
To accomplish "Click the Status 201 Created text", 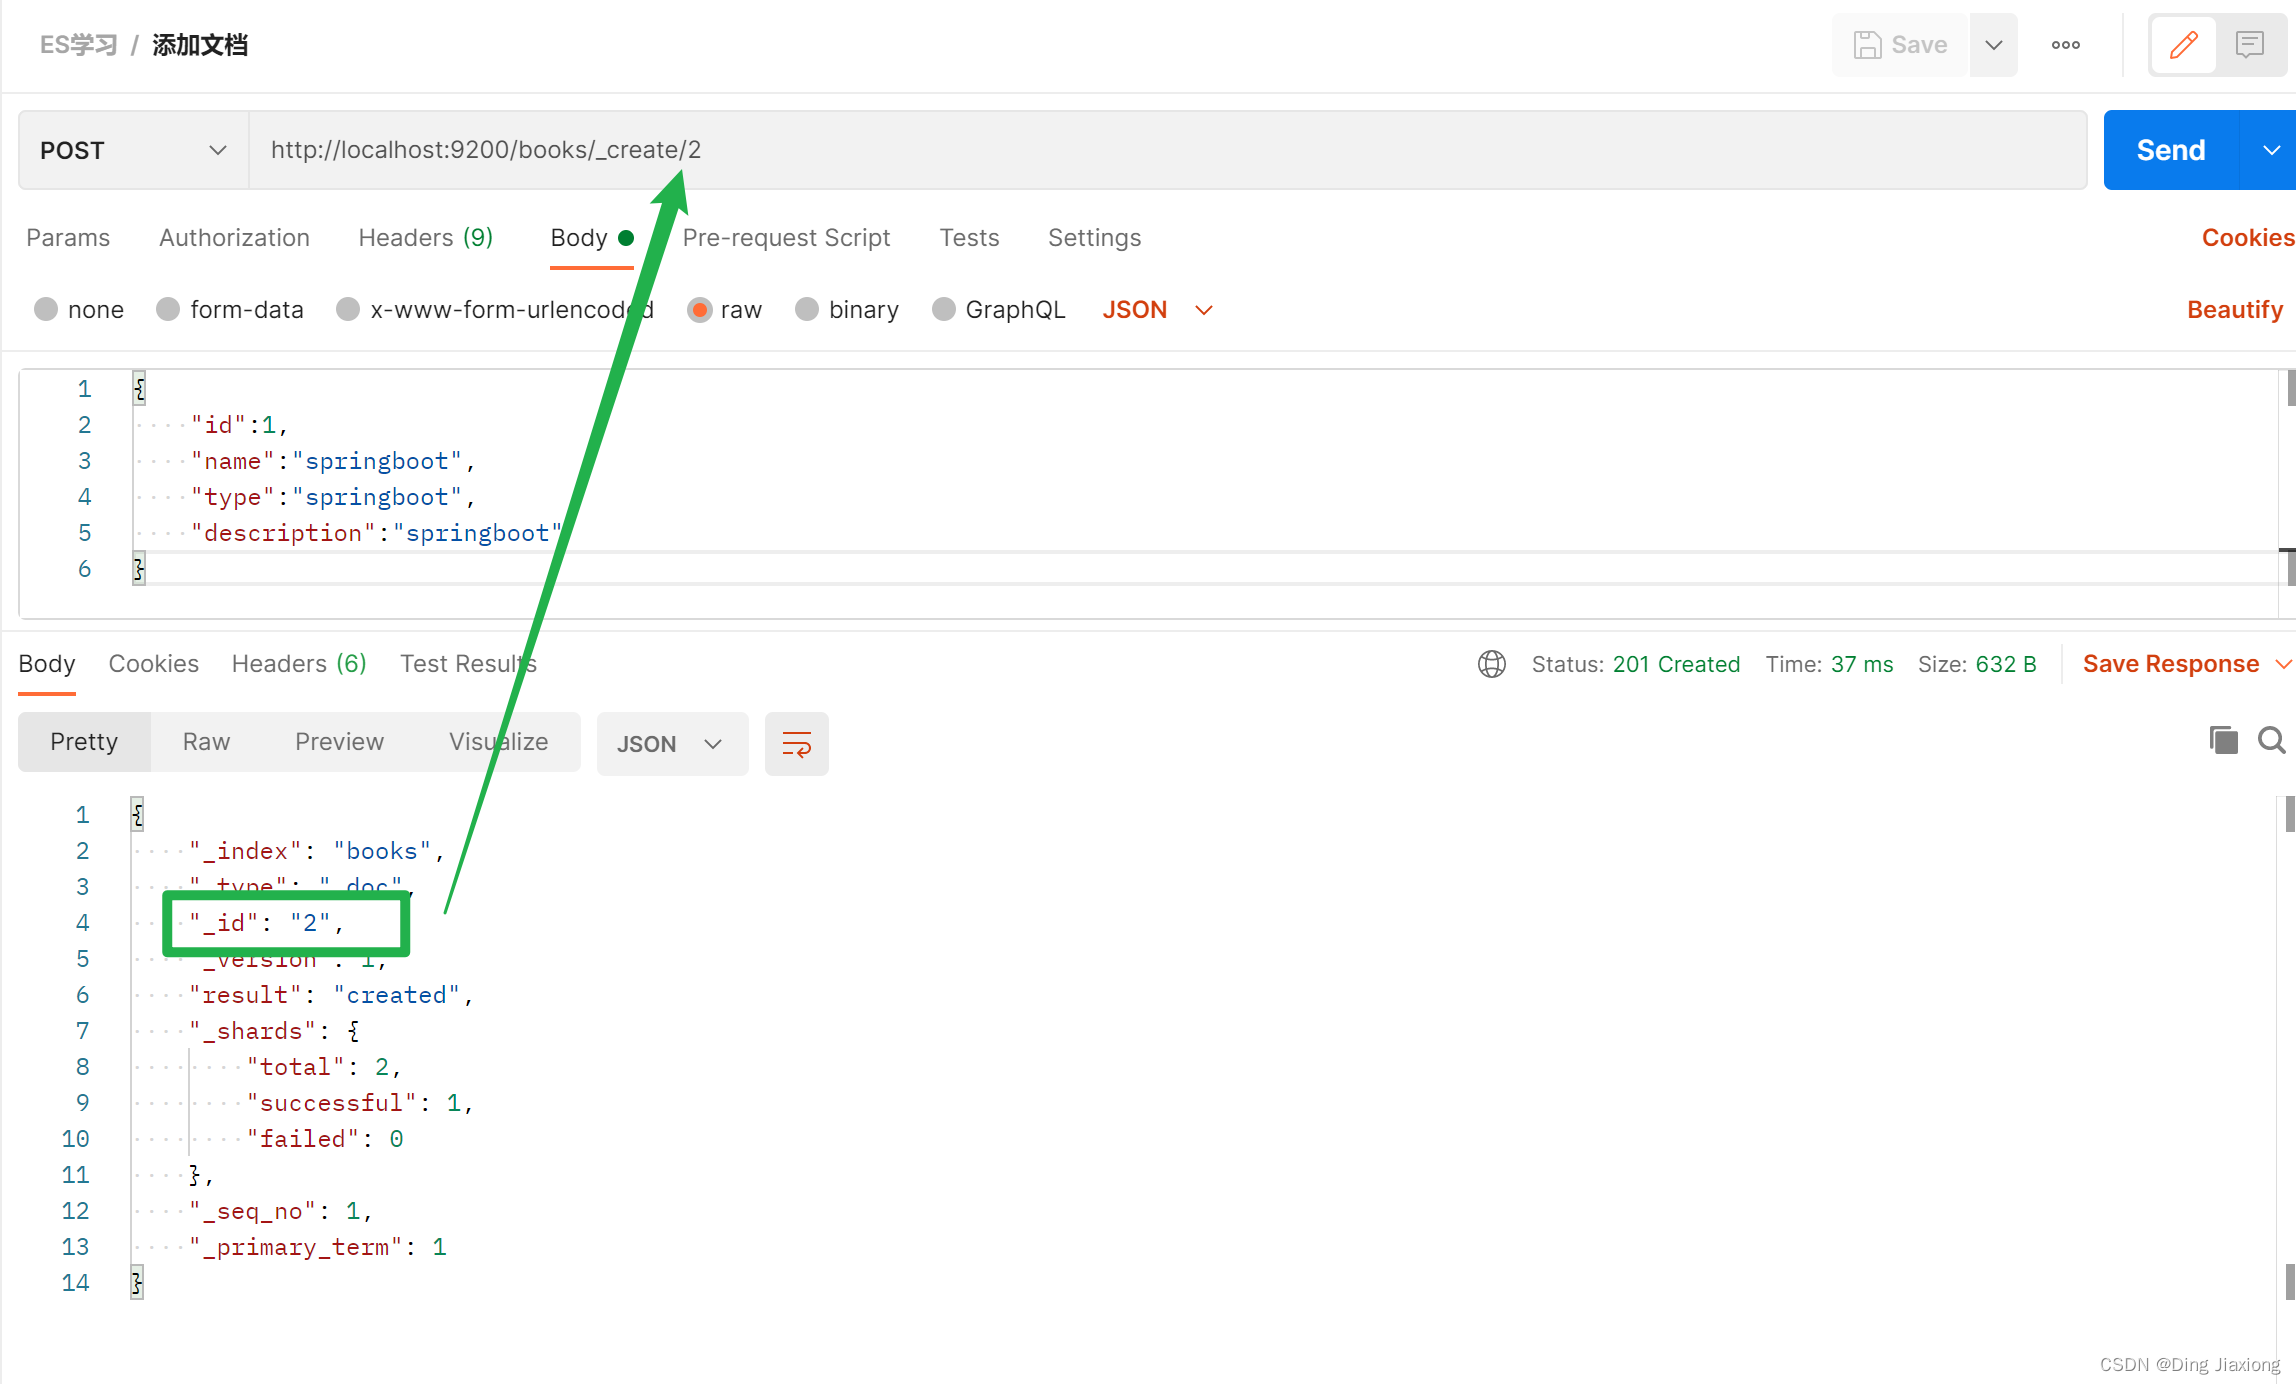I will [1635, 664].
